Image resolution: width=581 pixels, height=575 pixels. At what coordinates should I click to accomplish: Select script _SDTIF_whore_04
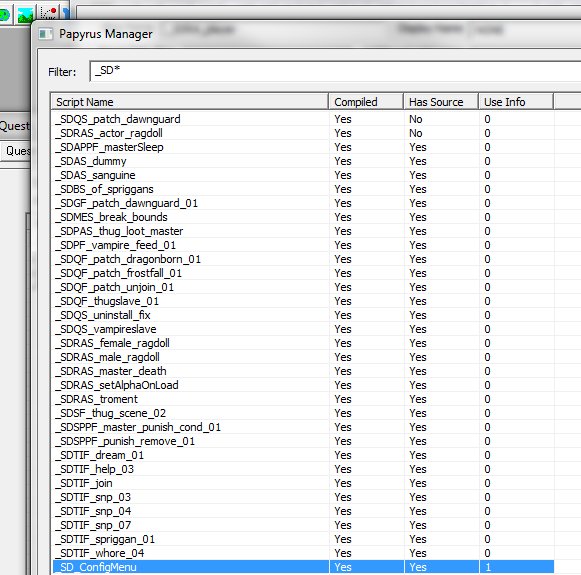point(100,554)
